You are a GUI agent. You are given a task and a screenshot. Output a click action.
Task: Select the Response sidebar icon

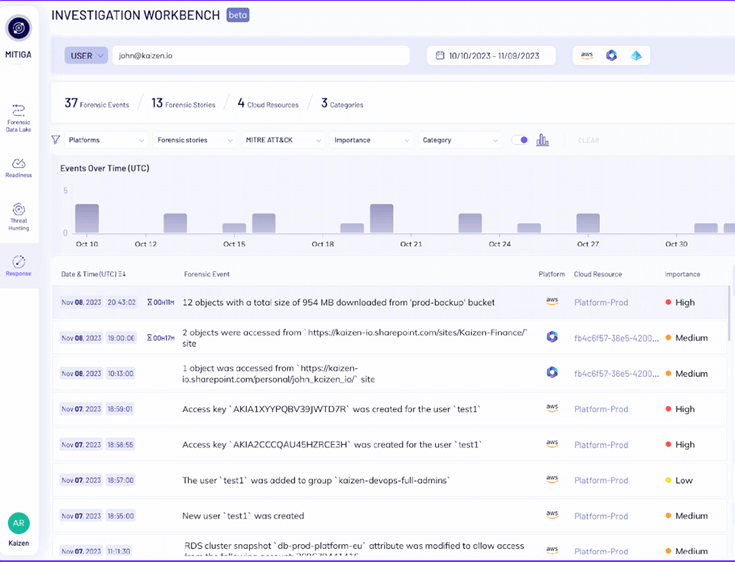pos(19,262)
